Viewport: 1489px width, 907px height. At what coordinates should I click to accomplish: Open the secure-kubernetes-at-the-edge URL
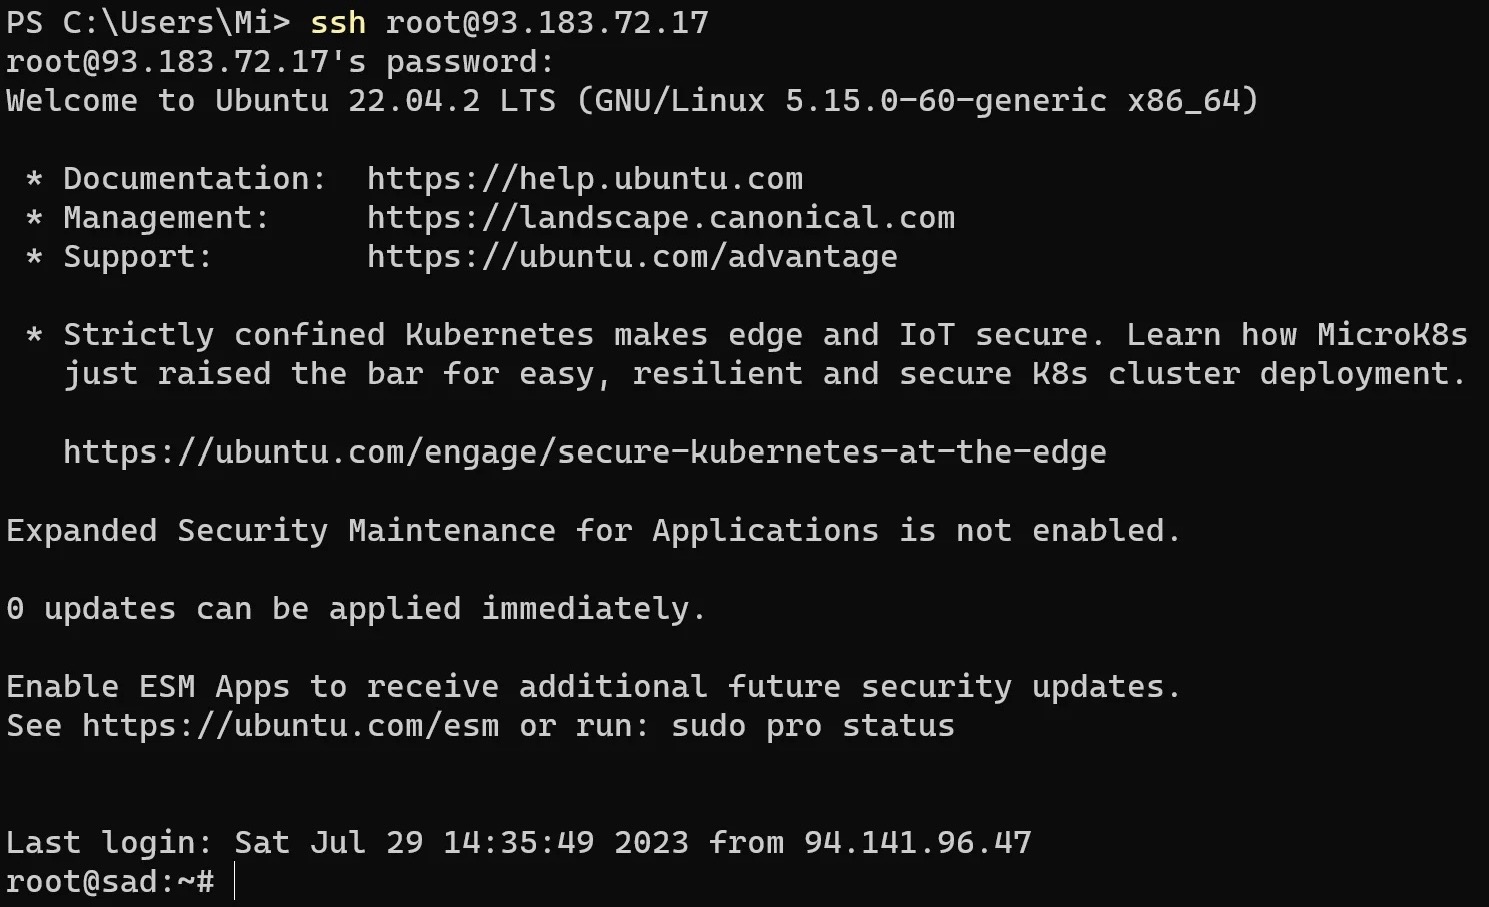[584, 452]
